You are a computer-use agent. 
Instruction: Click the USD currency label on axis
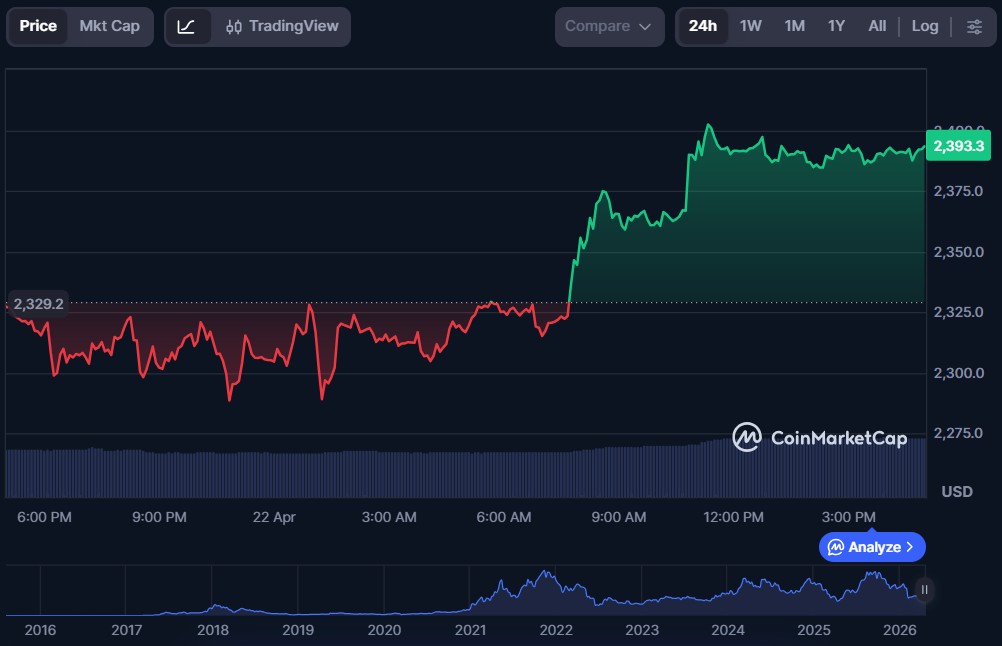957,492
